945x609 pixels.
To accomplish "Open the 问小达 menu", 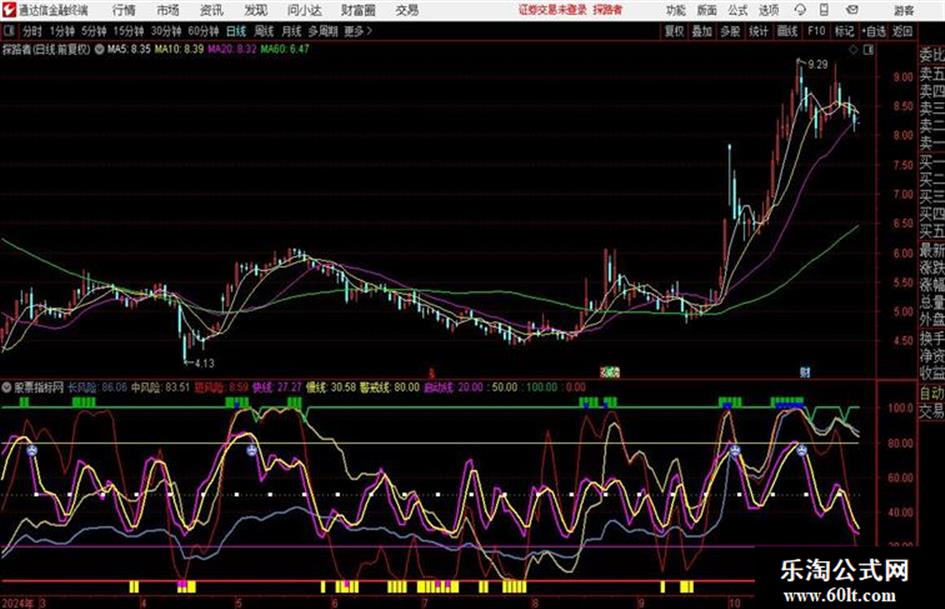I will point(304,10).
